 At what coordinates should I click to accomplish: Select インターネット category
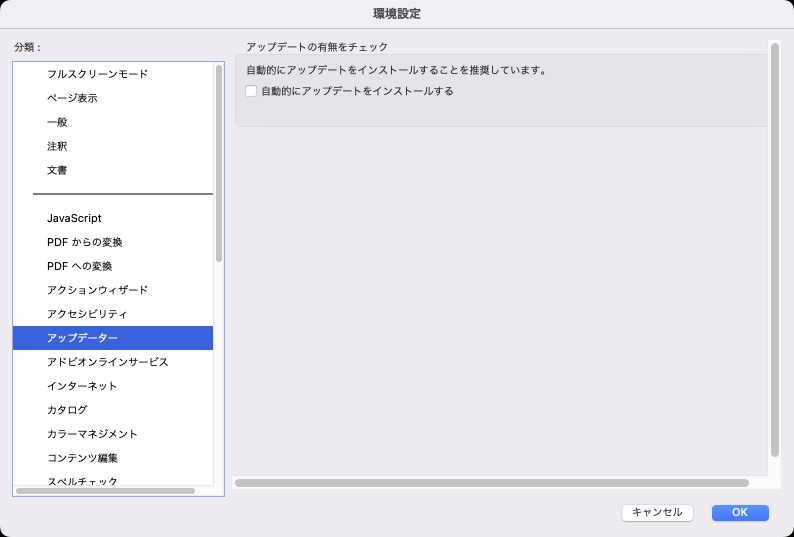[x=112, y=386]
